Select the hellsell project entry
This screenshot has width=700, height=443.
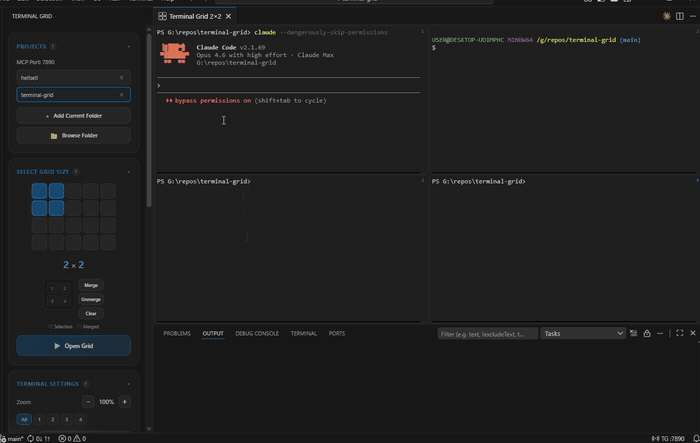[74, 77]
